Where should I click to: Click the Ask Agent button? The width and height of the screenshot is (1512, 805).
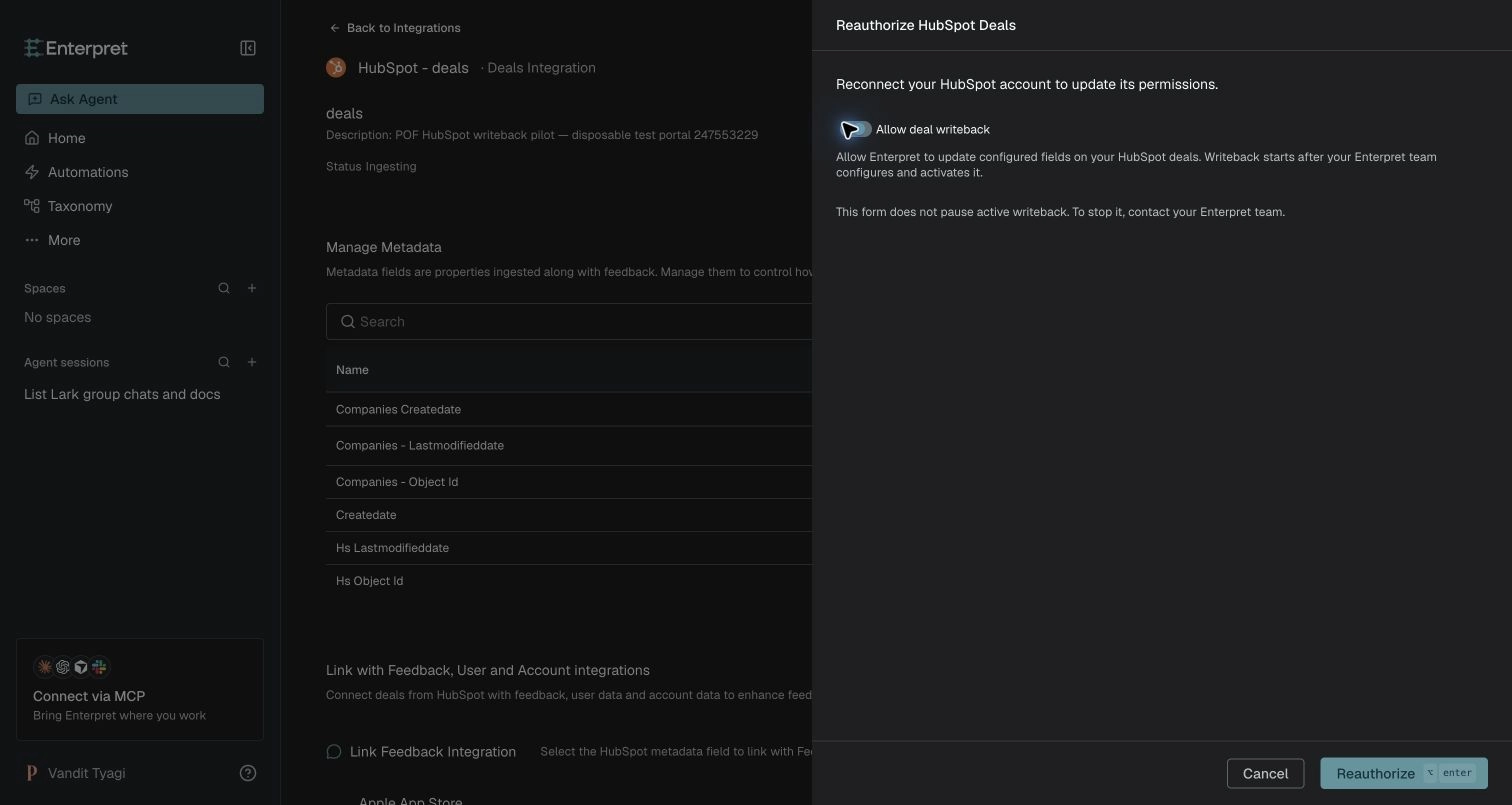pos(140,99)
